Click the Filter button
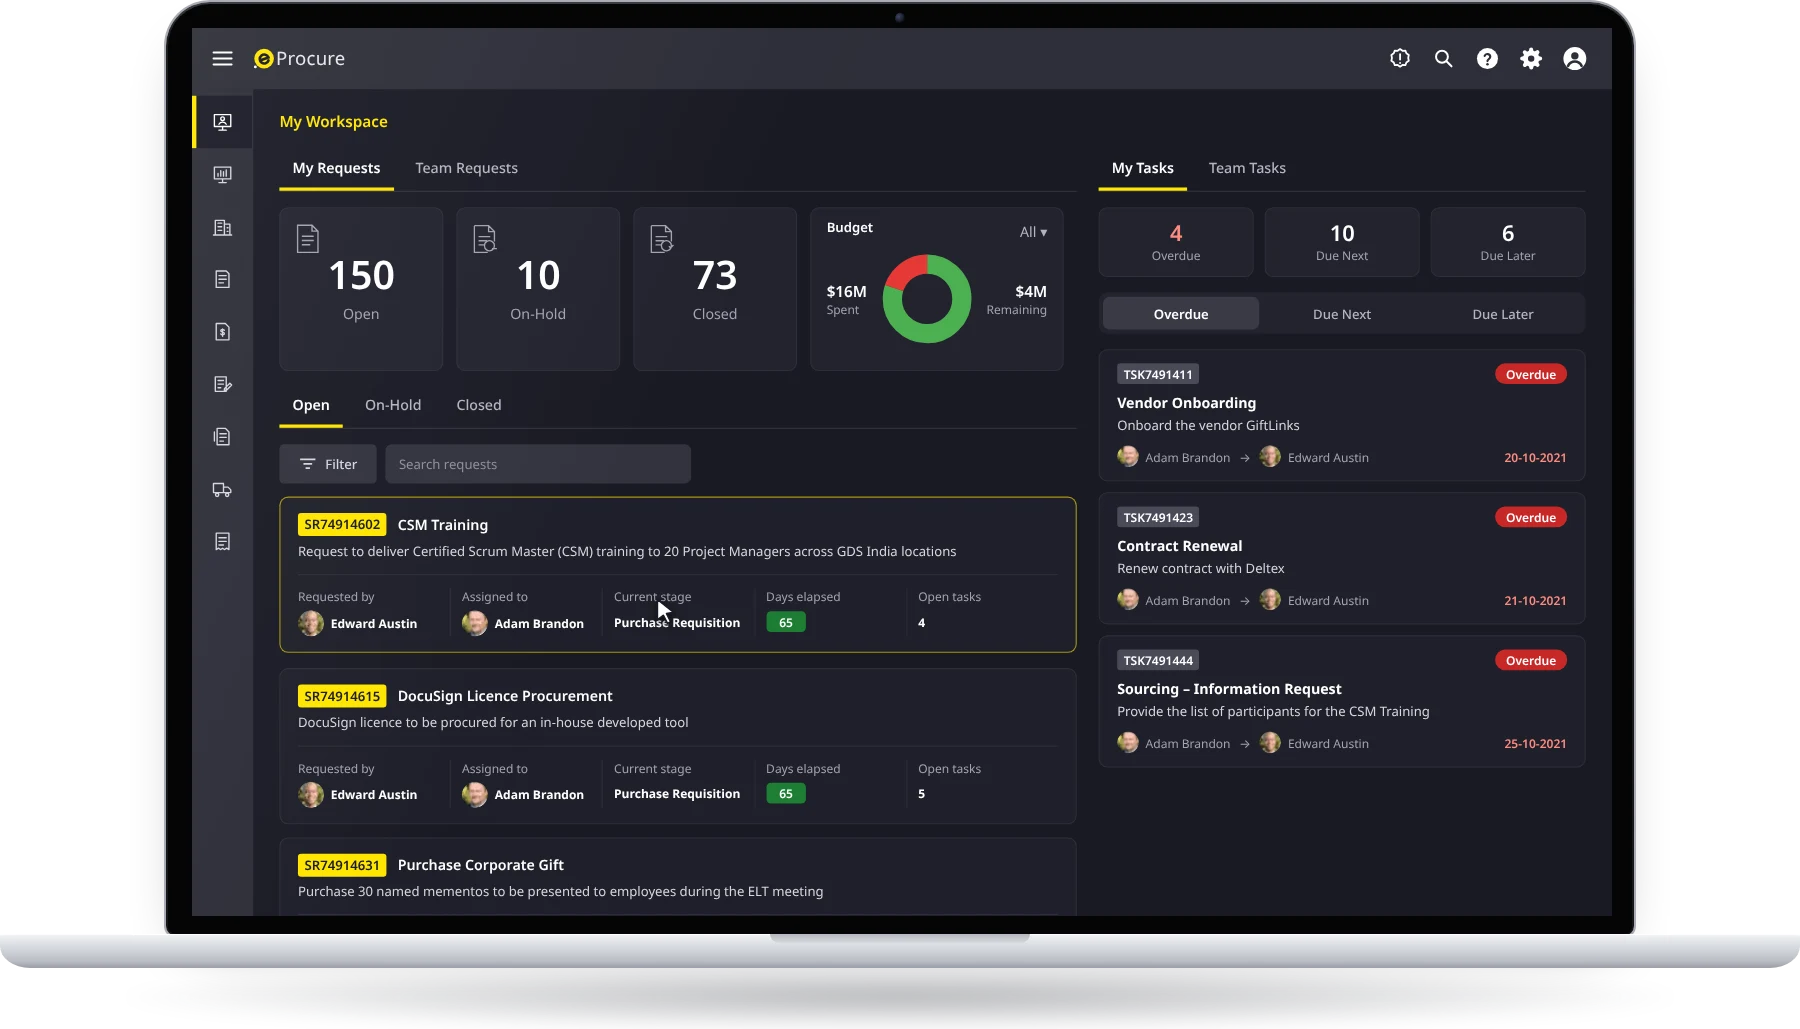The width and height of the screenshot is (1800, 1029). coord(328,464)
